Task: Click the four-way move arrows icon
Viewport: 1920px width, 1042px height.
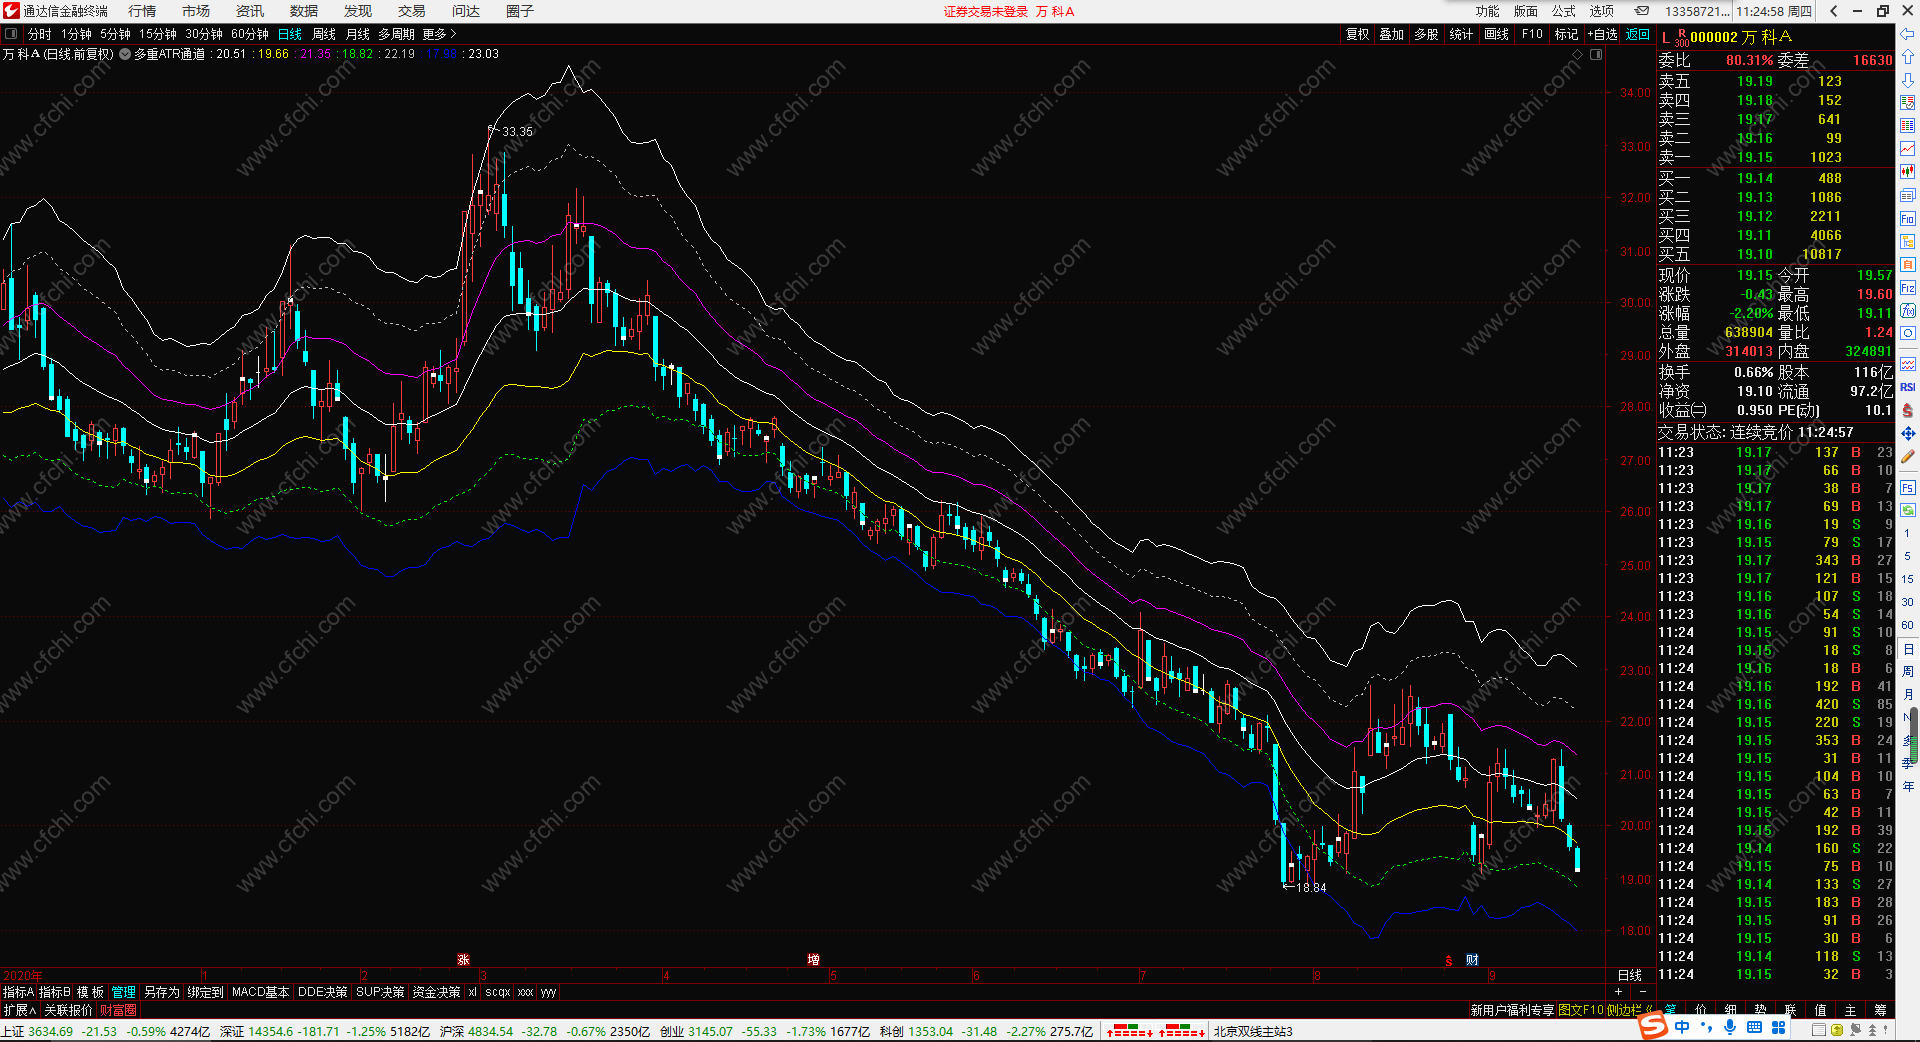Action: pyautogui.click(x=1907, y=433)
